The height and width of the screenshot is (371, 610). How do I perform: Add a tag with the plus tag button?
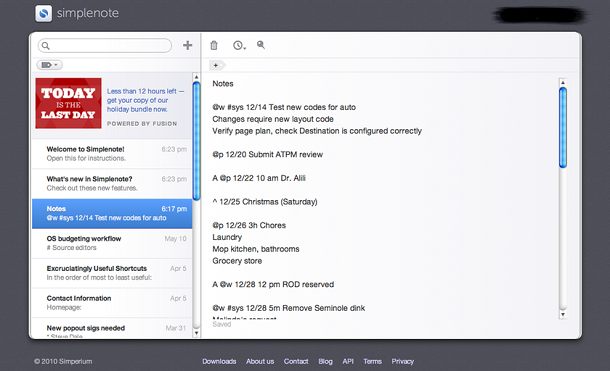tap(217, 65)
